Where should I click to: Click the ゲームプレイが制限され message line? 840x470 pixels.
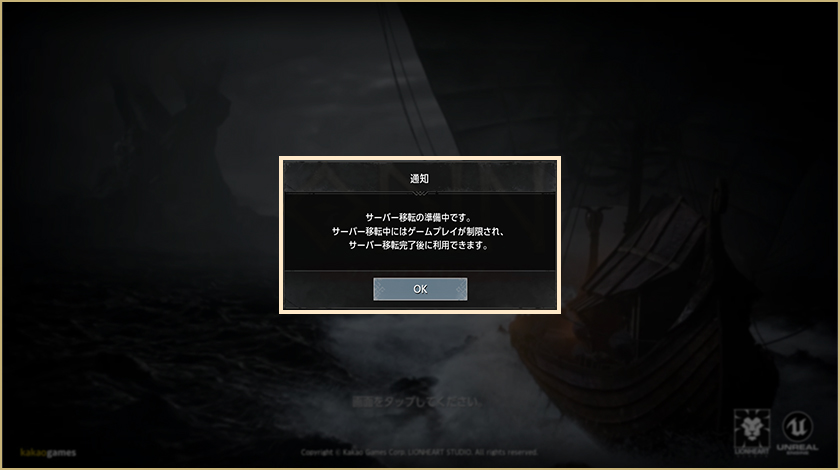click(419, 232)
